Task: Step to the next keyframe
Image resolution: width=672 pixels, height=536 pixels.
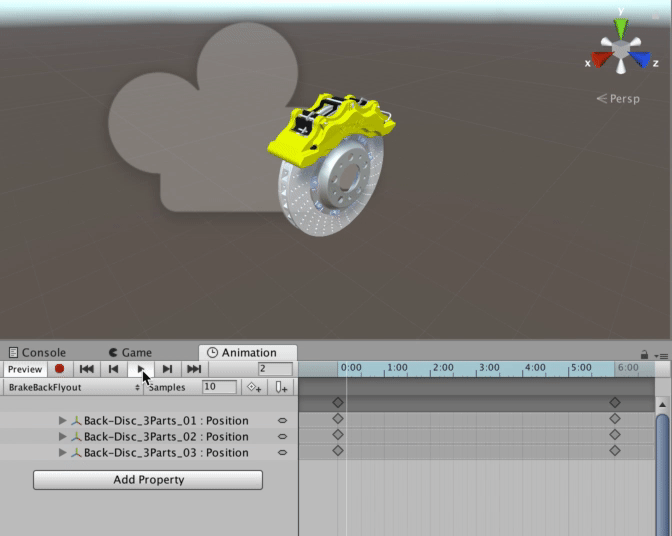Action: tap(167, 369)
